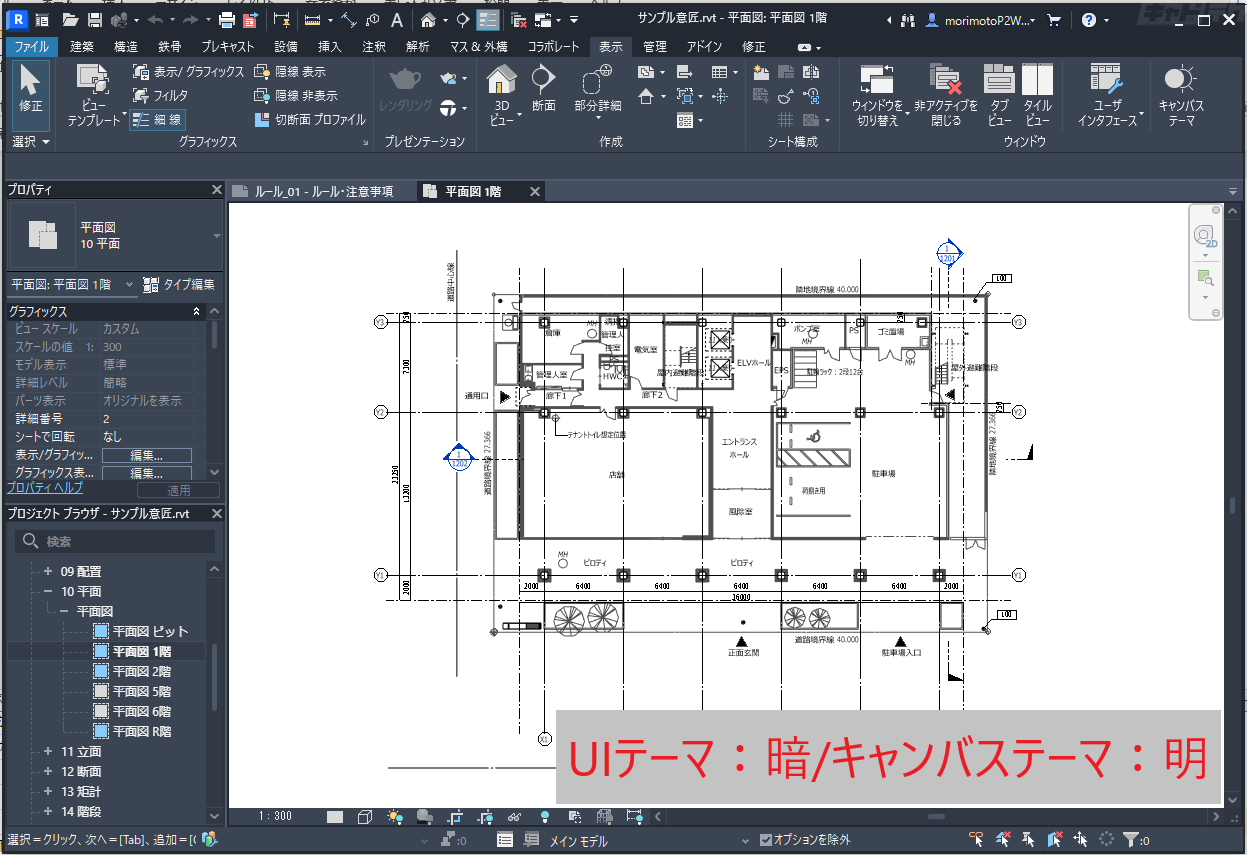Toggle thin lines icon in quick access toolbar

(488, 20)
